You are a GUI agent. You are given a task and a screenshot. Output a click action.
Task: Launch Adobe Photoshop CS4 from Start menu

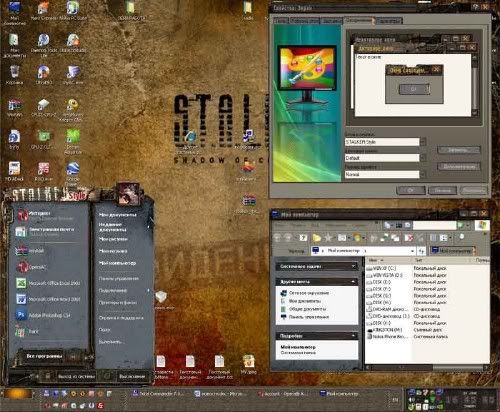[x=43, y=315]
